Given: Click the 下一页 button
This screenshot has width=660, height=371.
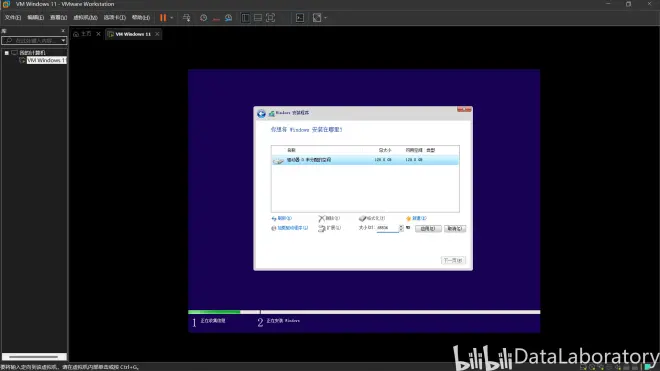Looking at the screenshot, I should click(453, 260).
